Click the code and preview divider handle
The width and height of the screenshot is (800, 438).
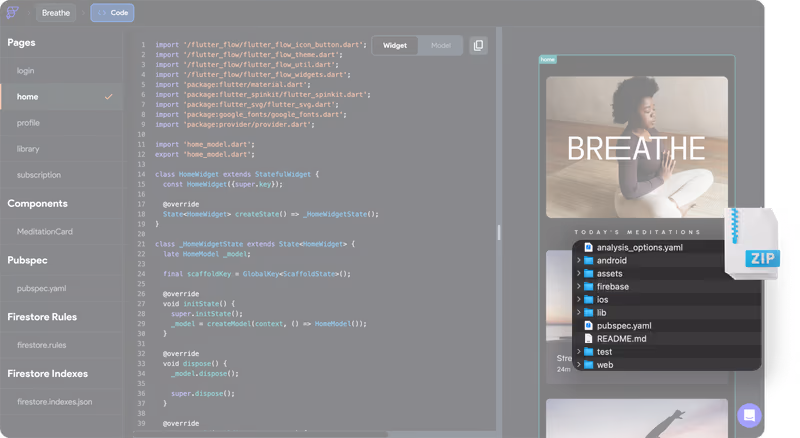pos(499,232)
